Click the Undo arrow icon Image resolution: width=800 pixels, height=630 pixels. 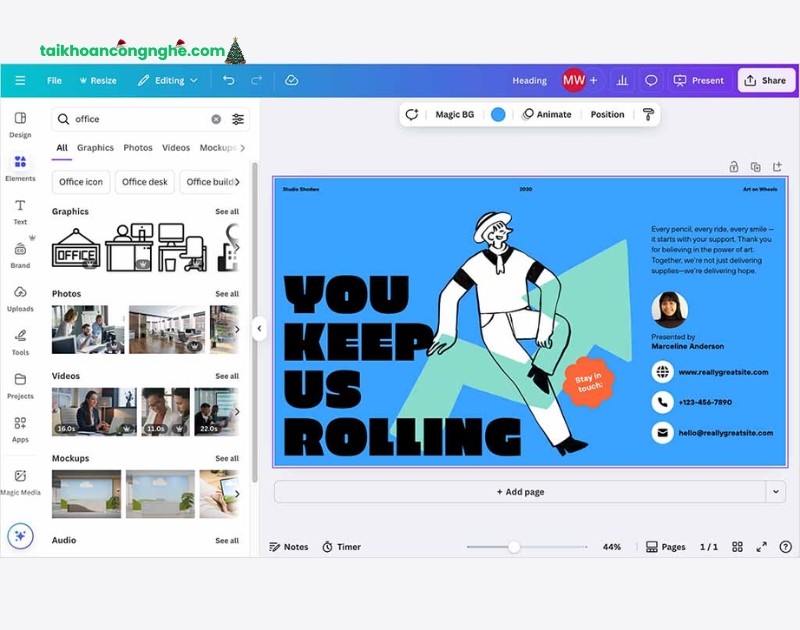click(x=229, y=80)
